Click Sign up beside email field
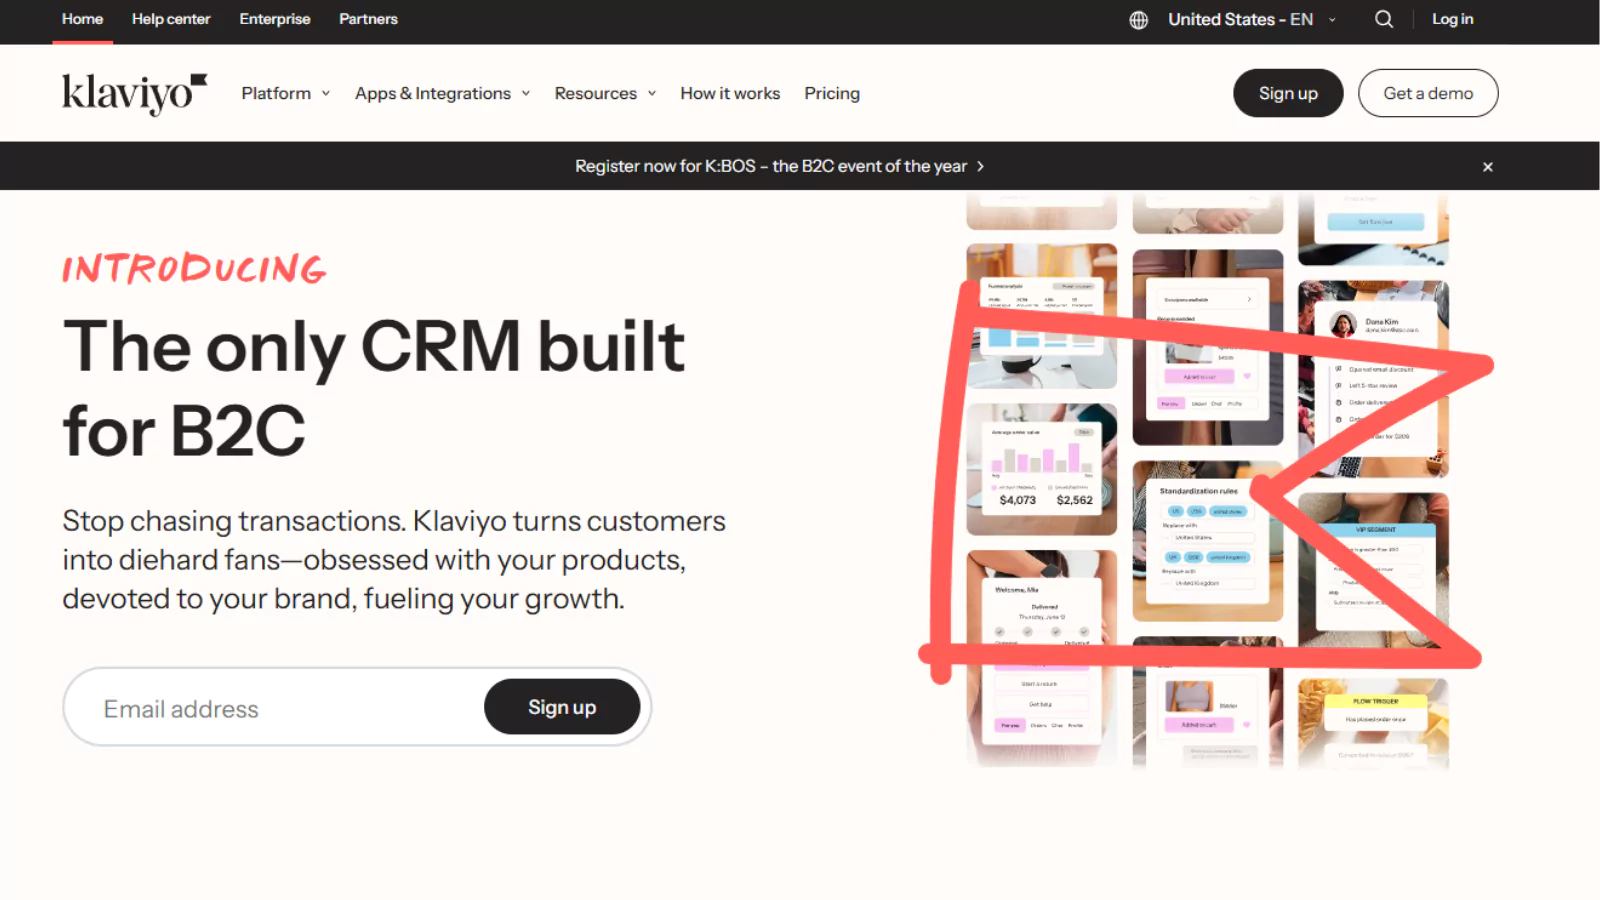 pos(562,707)
